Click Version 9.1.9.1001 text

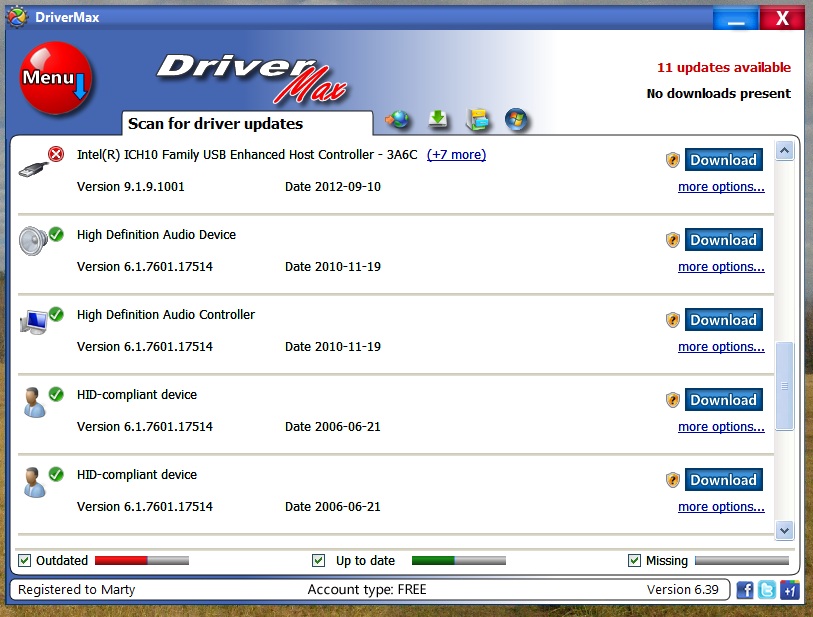(x=131, y=187)
